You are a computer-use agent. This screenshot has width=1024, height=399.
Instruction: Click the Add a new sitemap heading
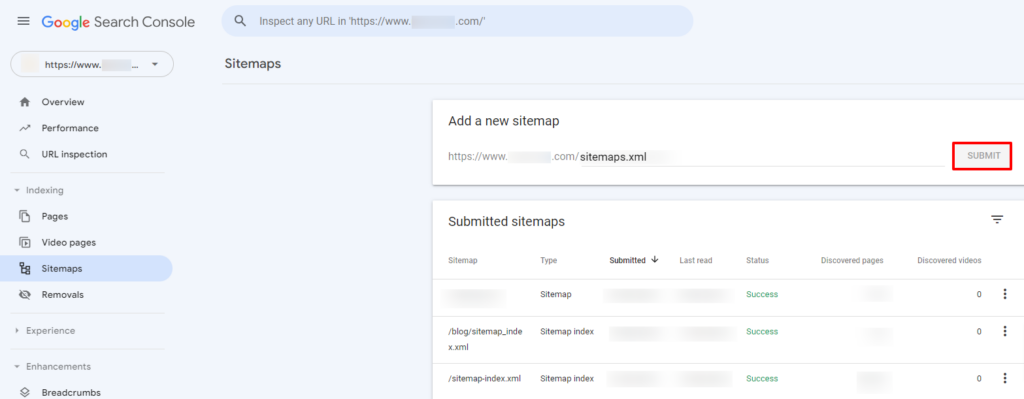click(x=504, y=121)
